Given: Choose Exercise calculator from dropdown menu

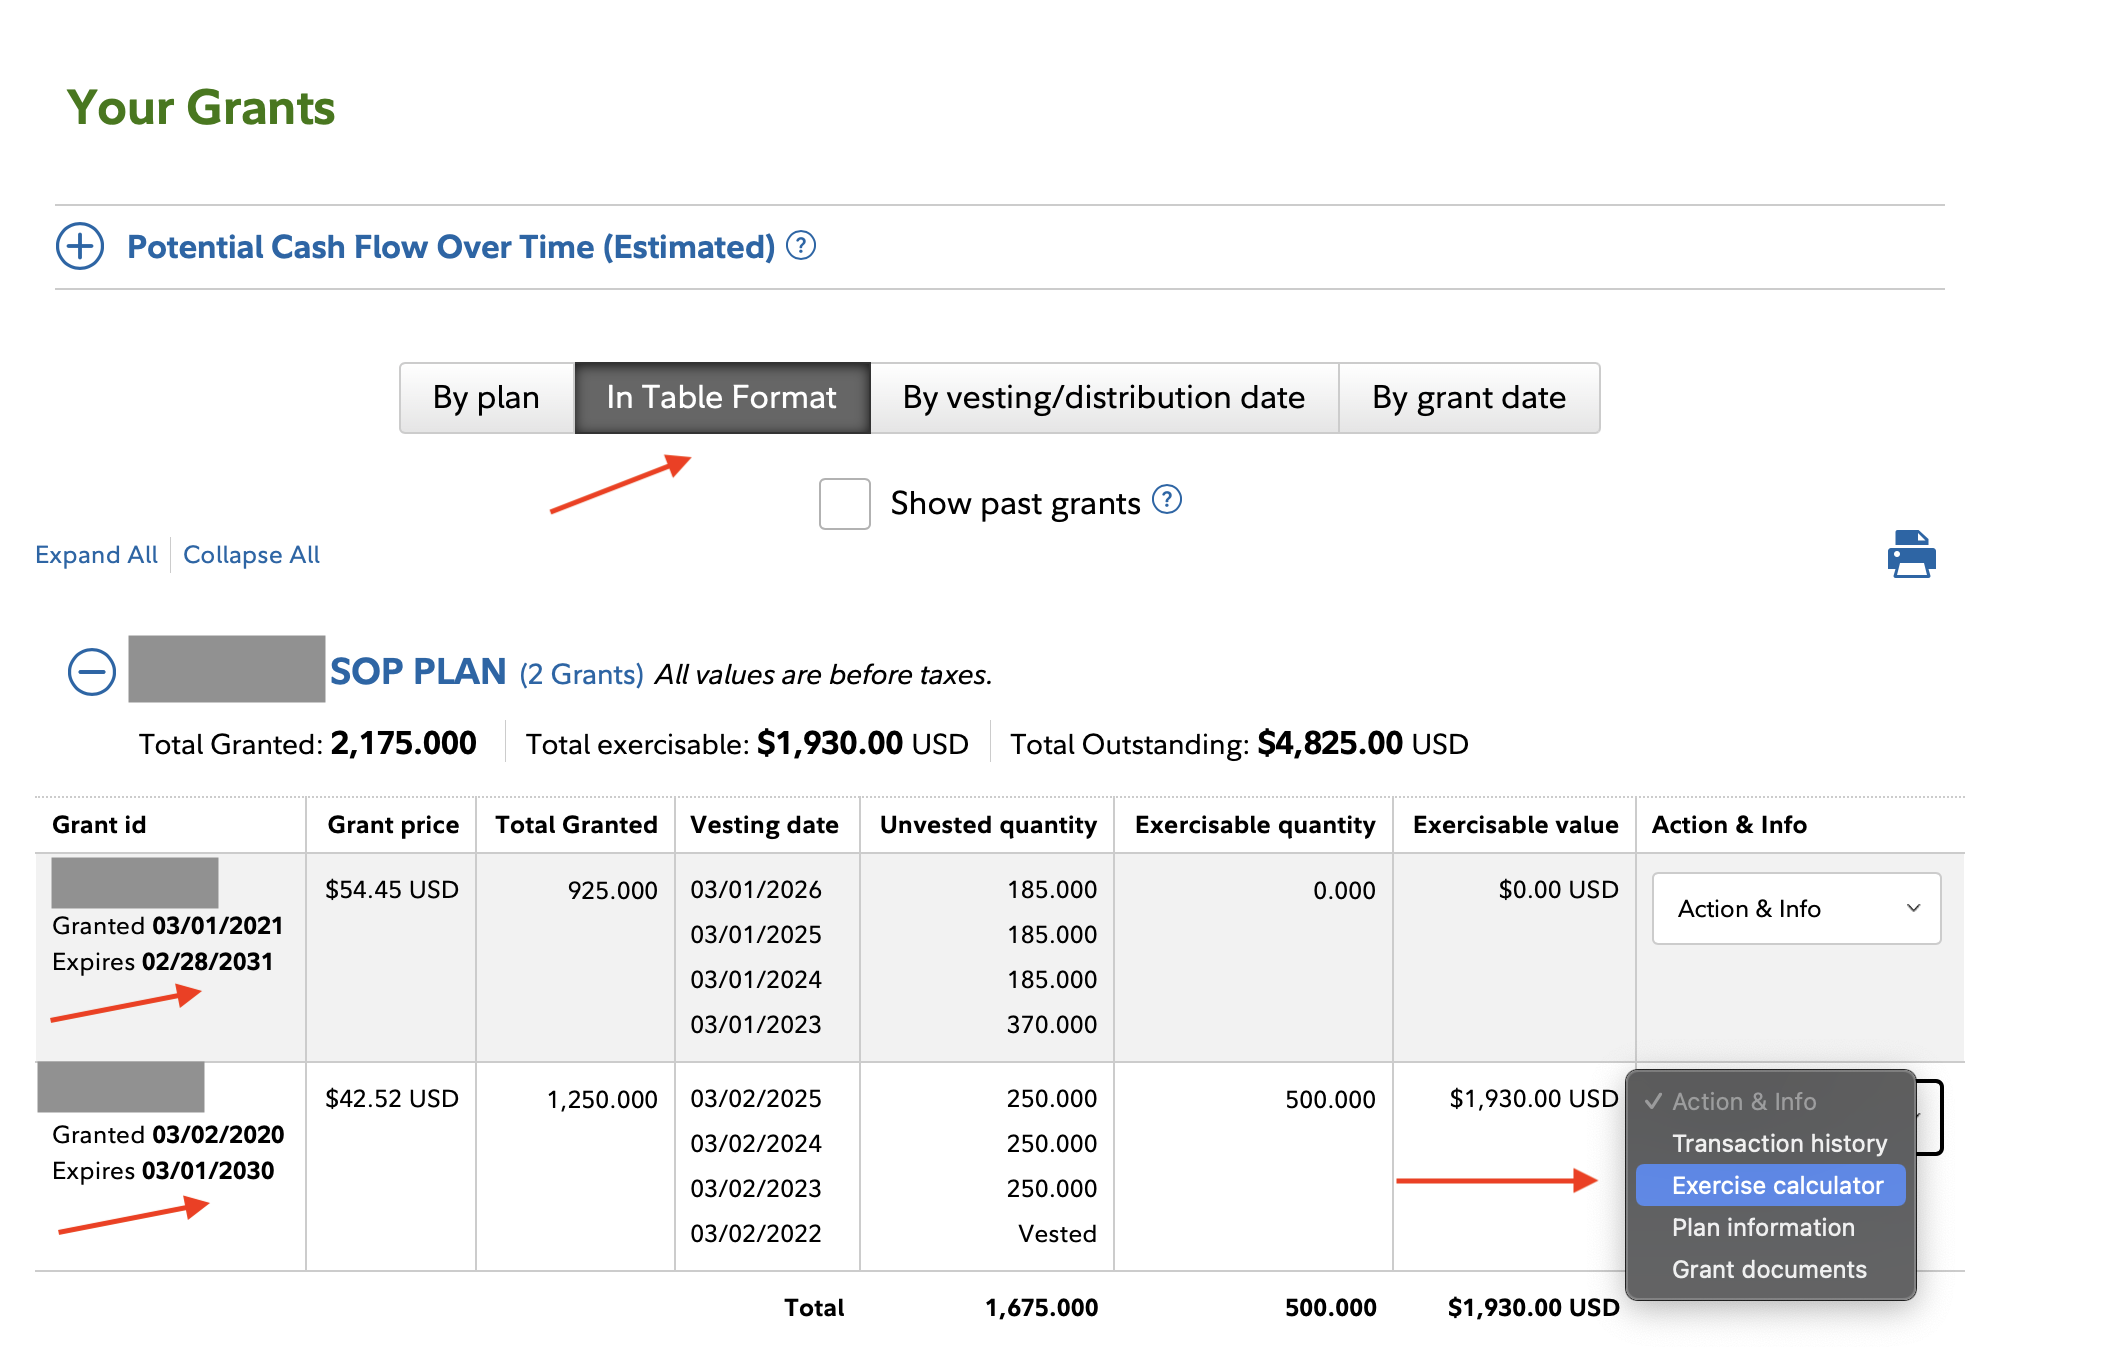Looking at the screenshot, I should click(x=1777, y=1185).
